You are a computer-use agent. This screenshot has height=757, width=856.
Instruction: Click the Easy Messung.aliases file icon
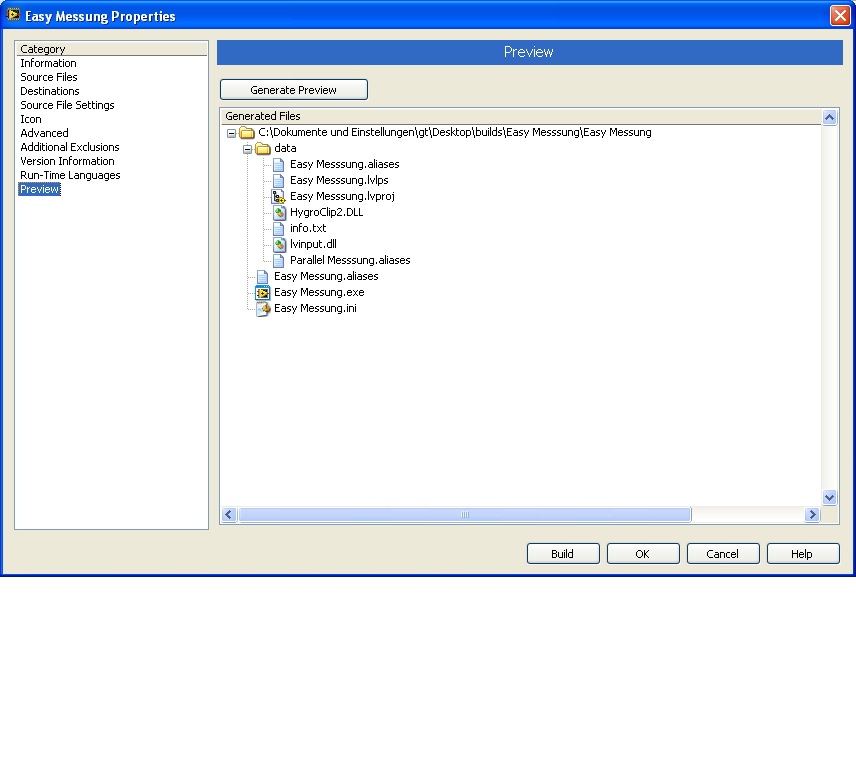point(263,276)
